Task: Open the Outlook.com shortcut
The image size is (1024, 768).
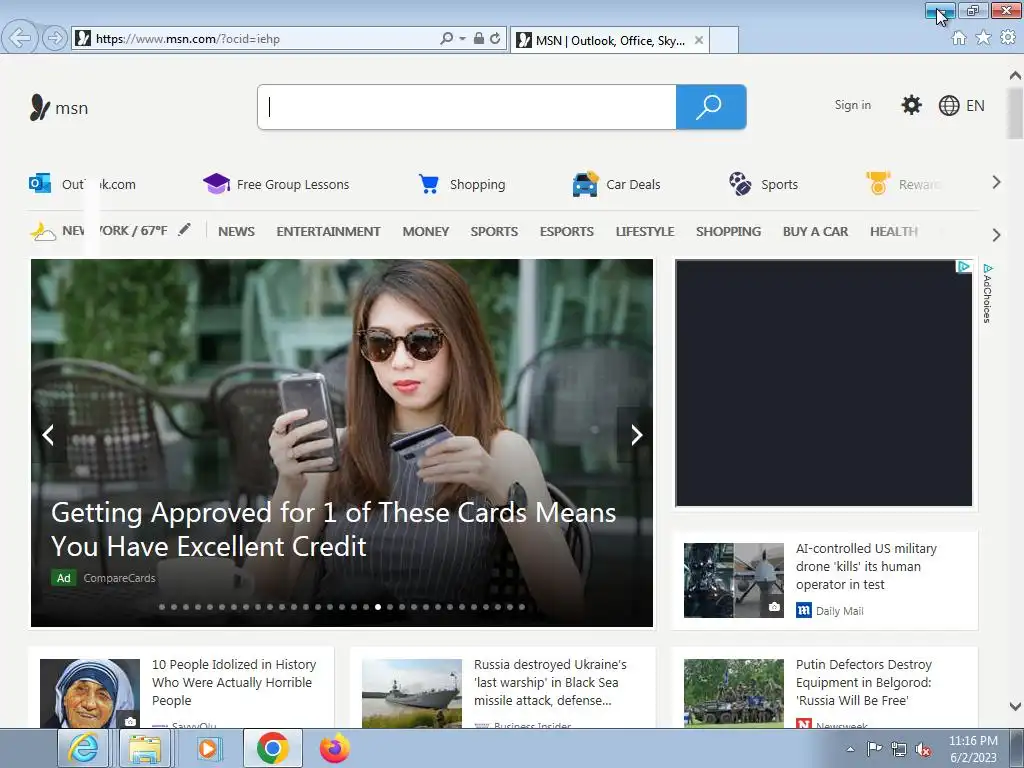Action: click(x=82, y=184)
